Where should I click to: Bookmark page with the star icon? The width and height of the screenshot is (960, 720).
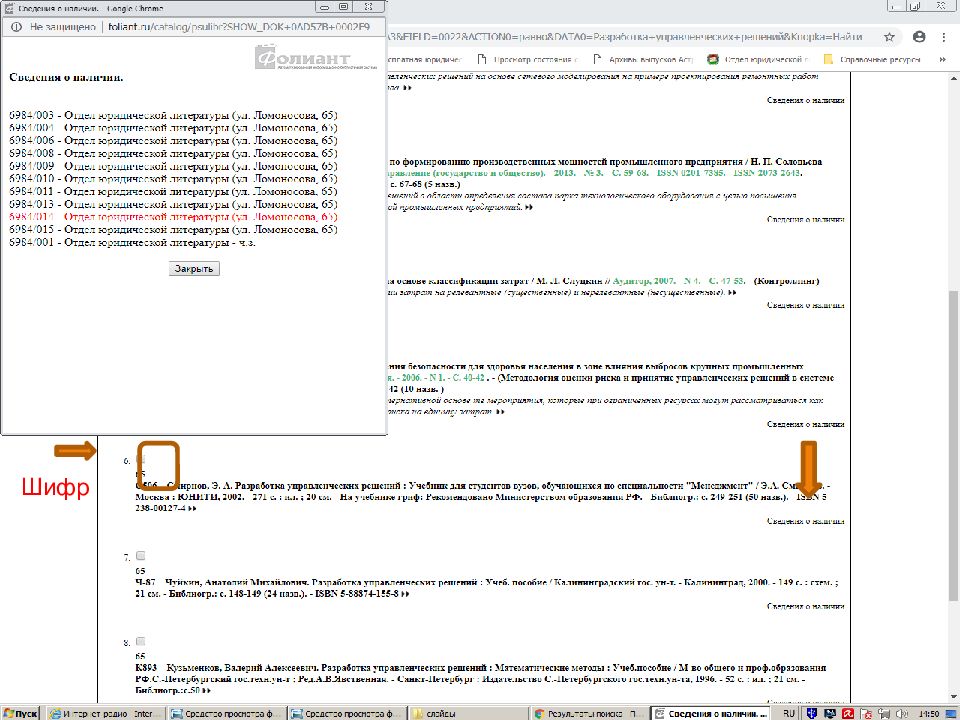[x=889, y=36]
